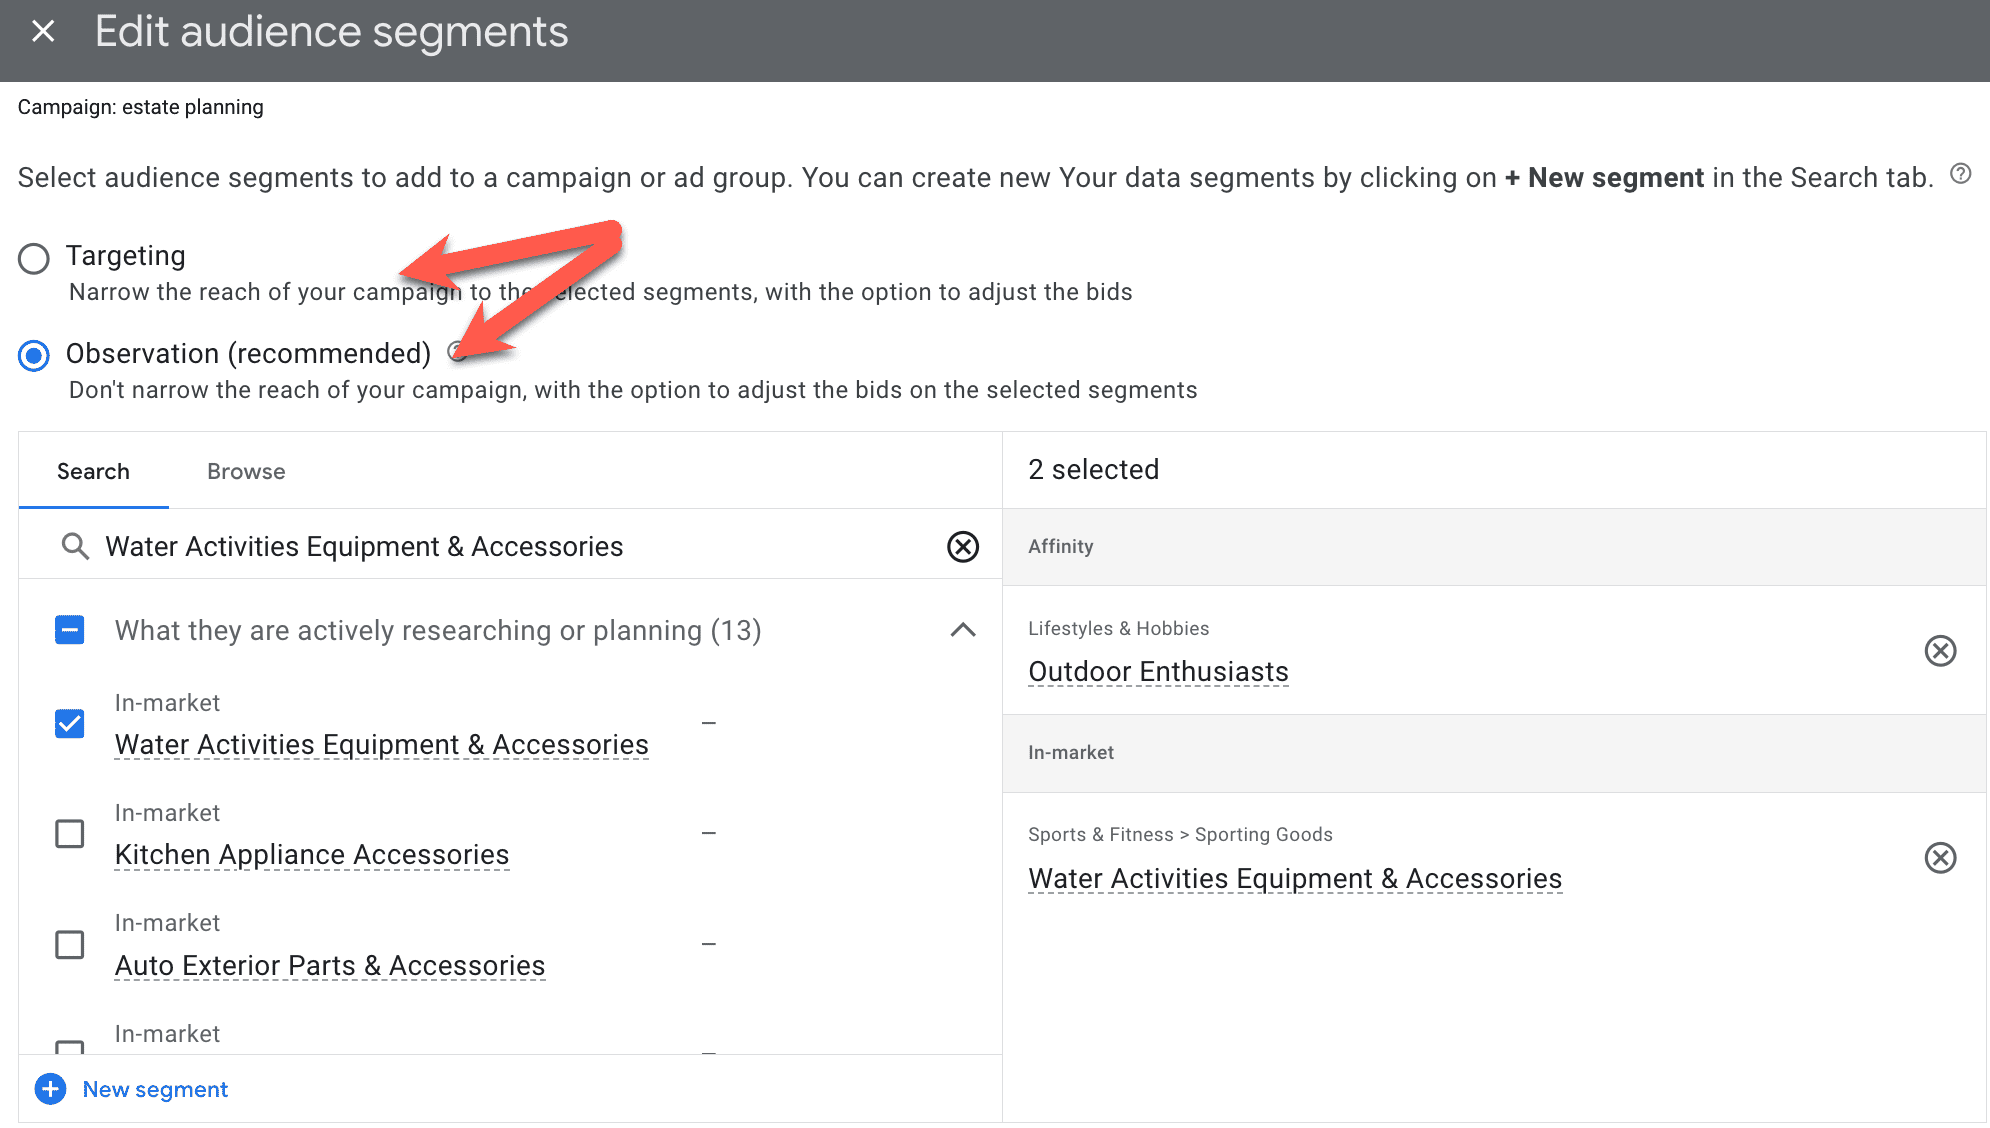Click the magnifier search icon
Image resolution: width=1990 pixels, height=1128 pixels.
pyautogui.click(x=75, y=546)
